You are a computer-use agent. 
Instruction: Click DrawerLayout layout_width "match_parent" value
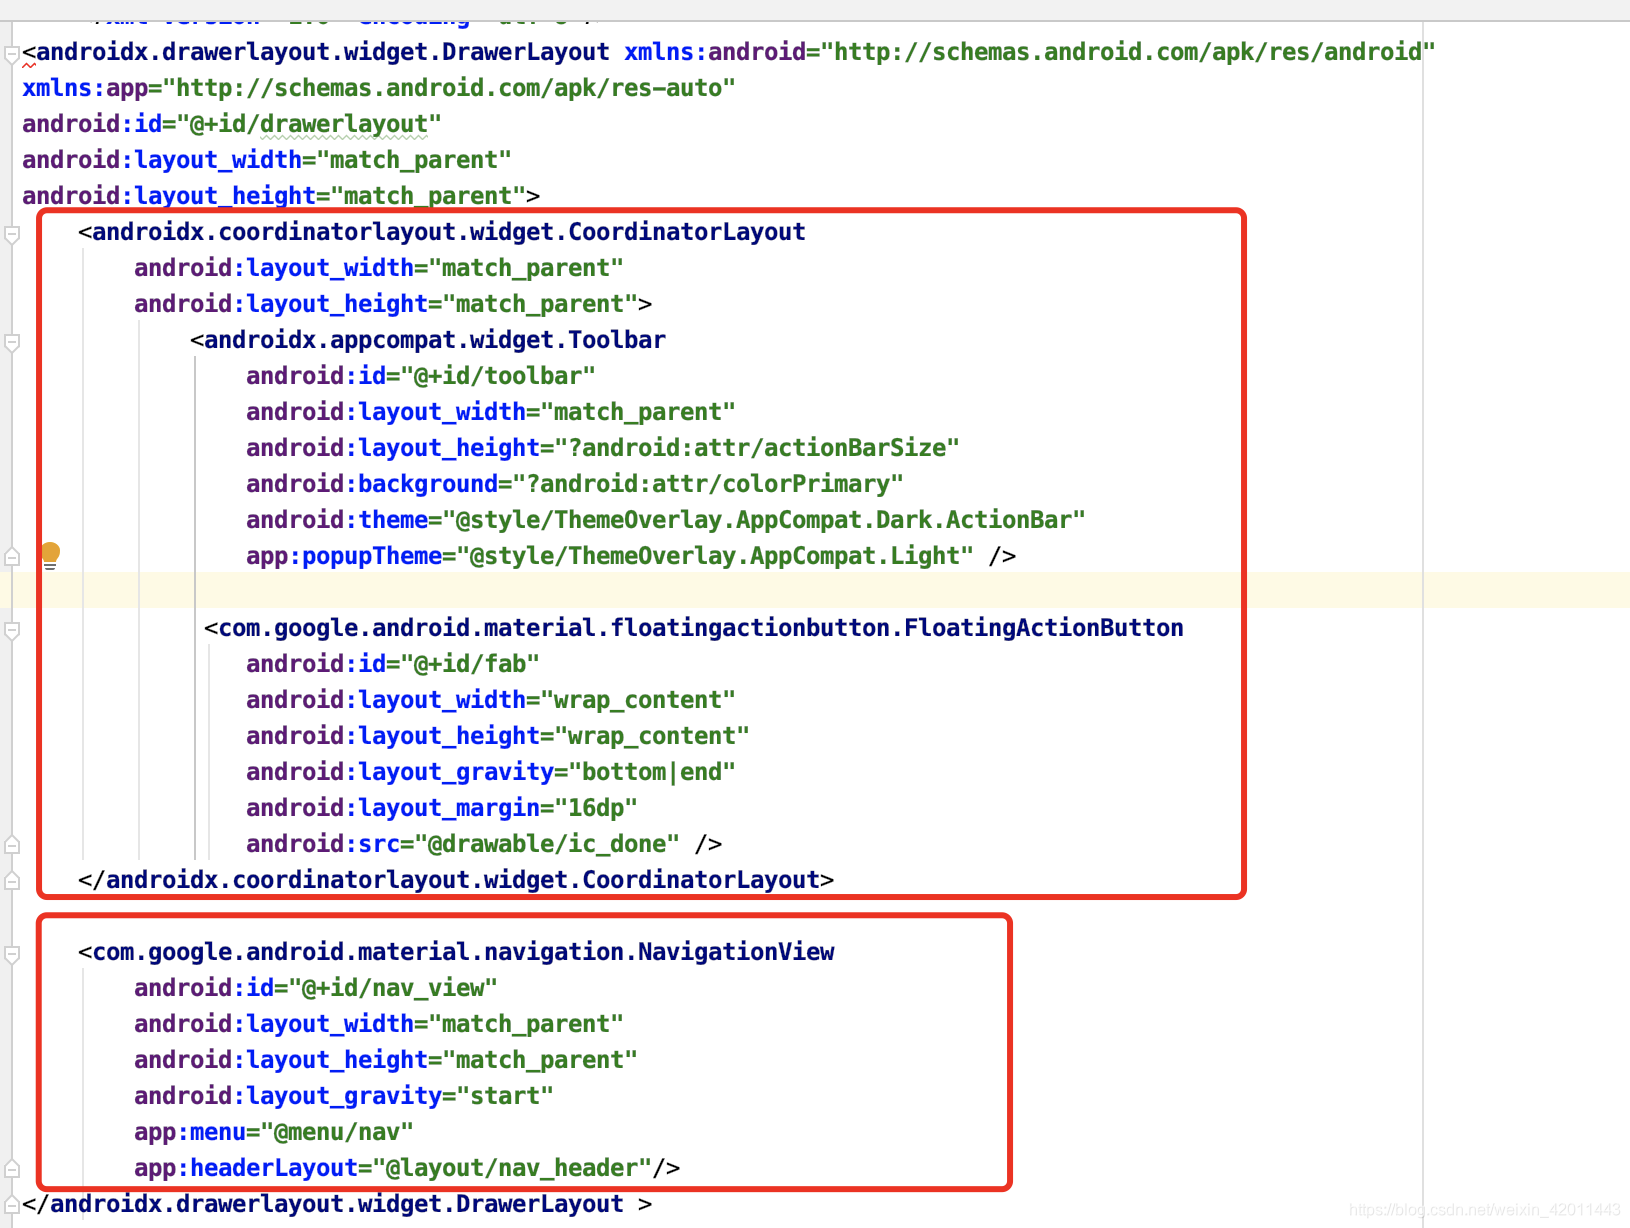pyautogui.click(x=414, y=160)
